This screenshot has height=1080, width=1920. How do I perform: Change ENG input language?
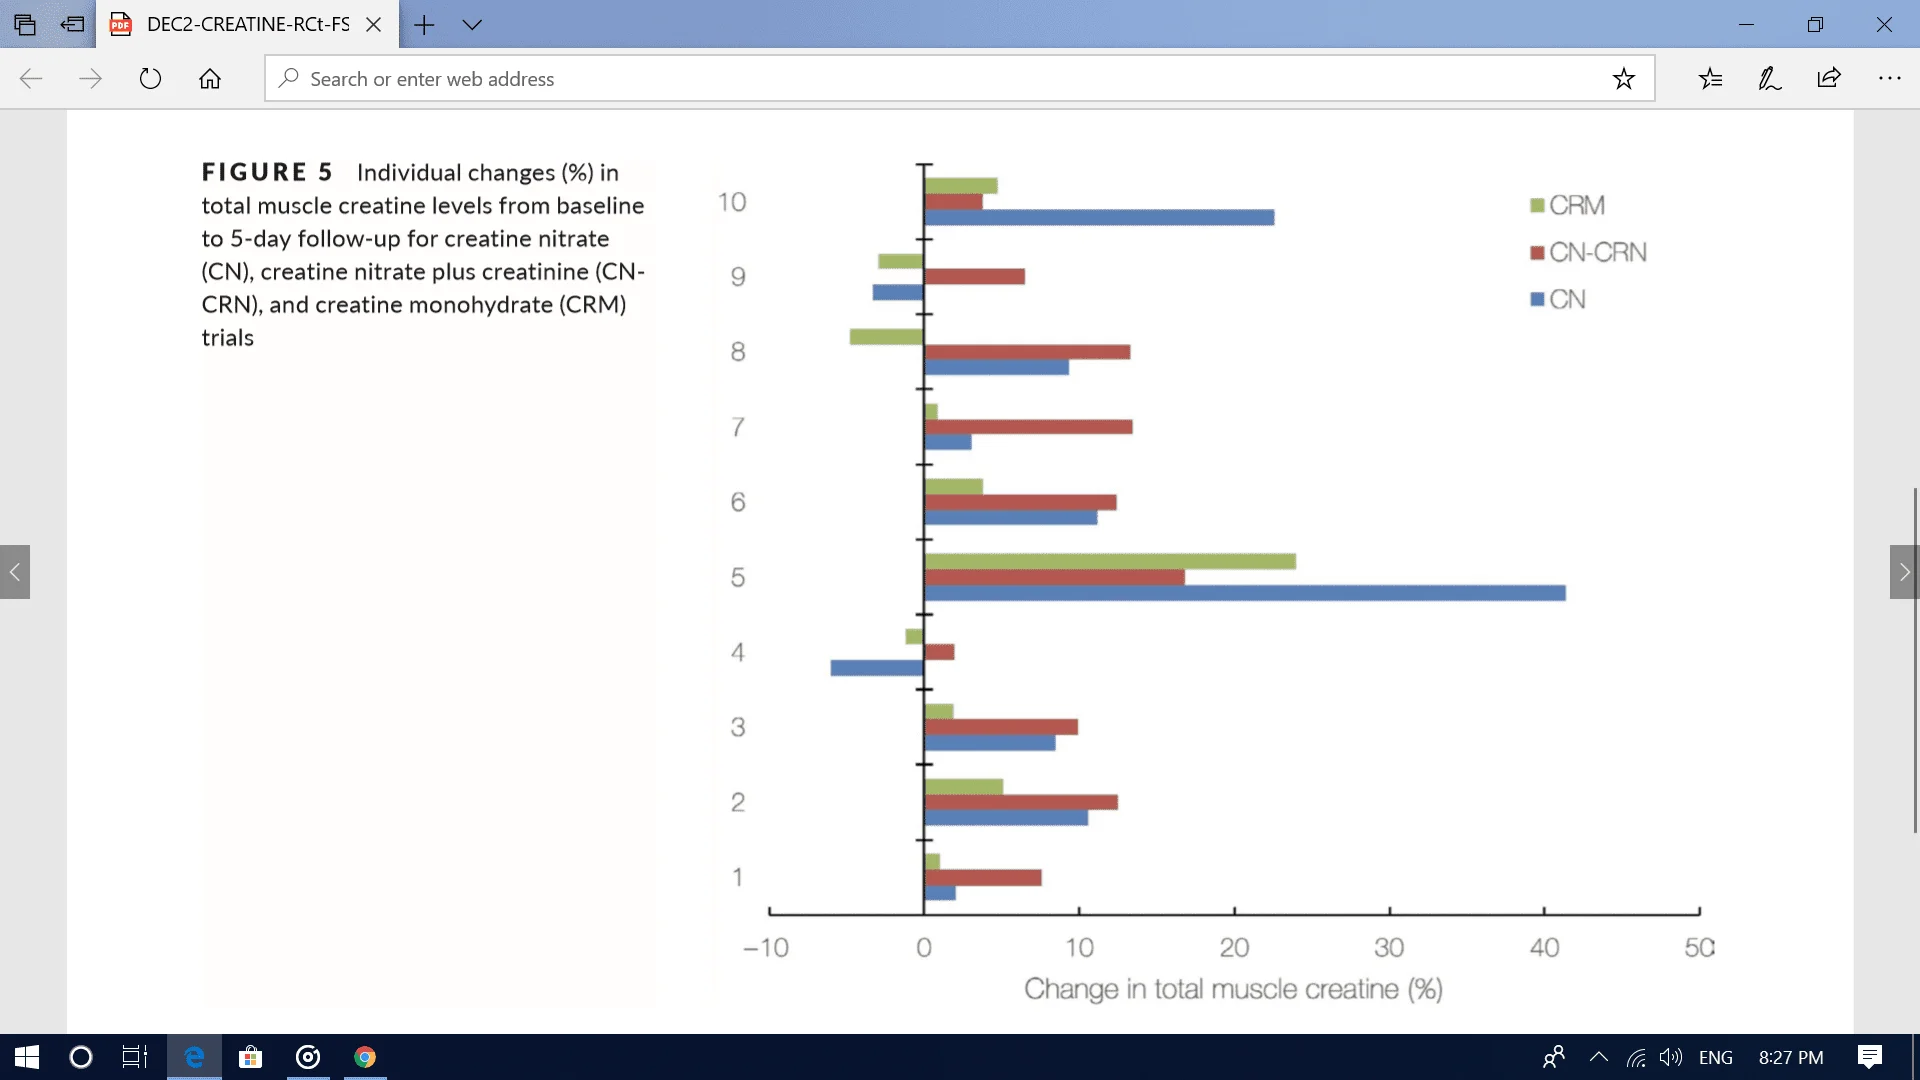pyautogui.click(x=1716, y=1057)
